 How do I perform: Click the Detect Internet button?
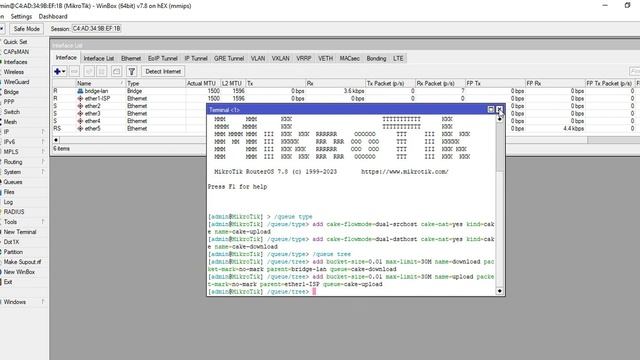[x=163, y=71]
